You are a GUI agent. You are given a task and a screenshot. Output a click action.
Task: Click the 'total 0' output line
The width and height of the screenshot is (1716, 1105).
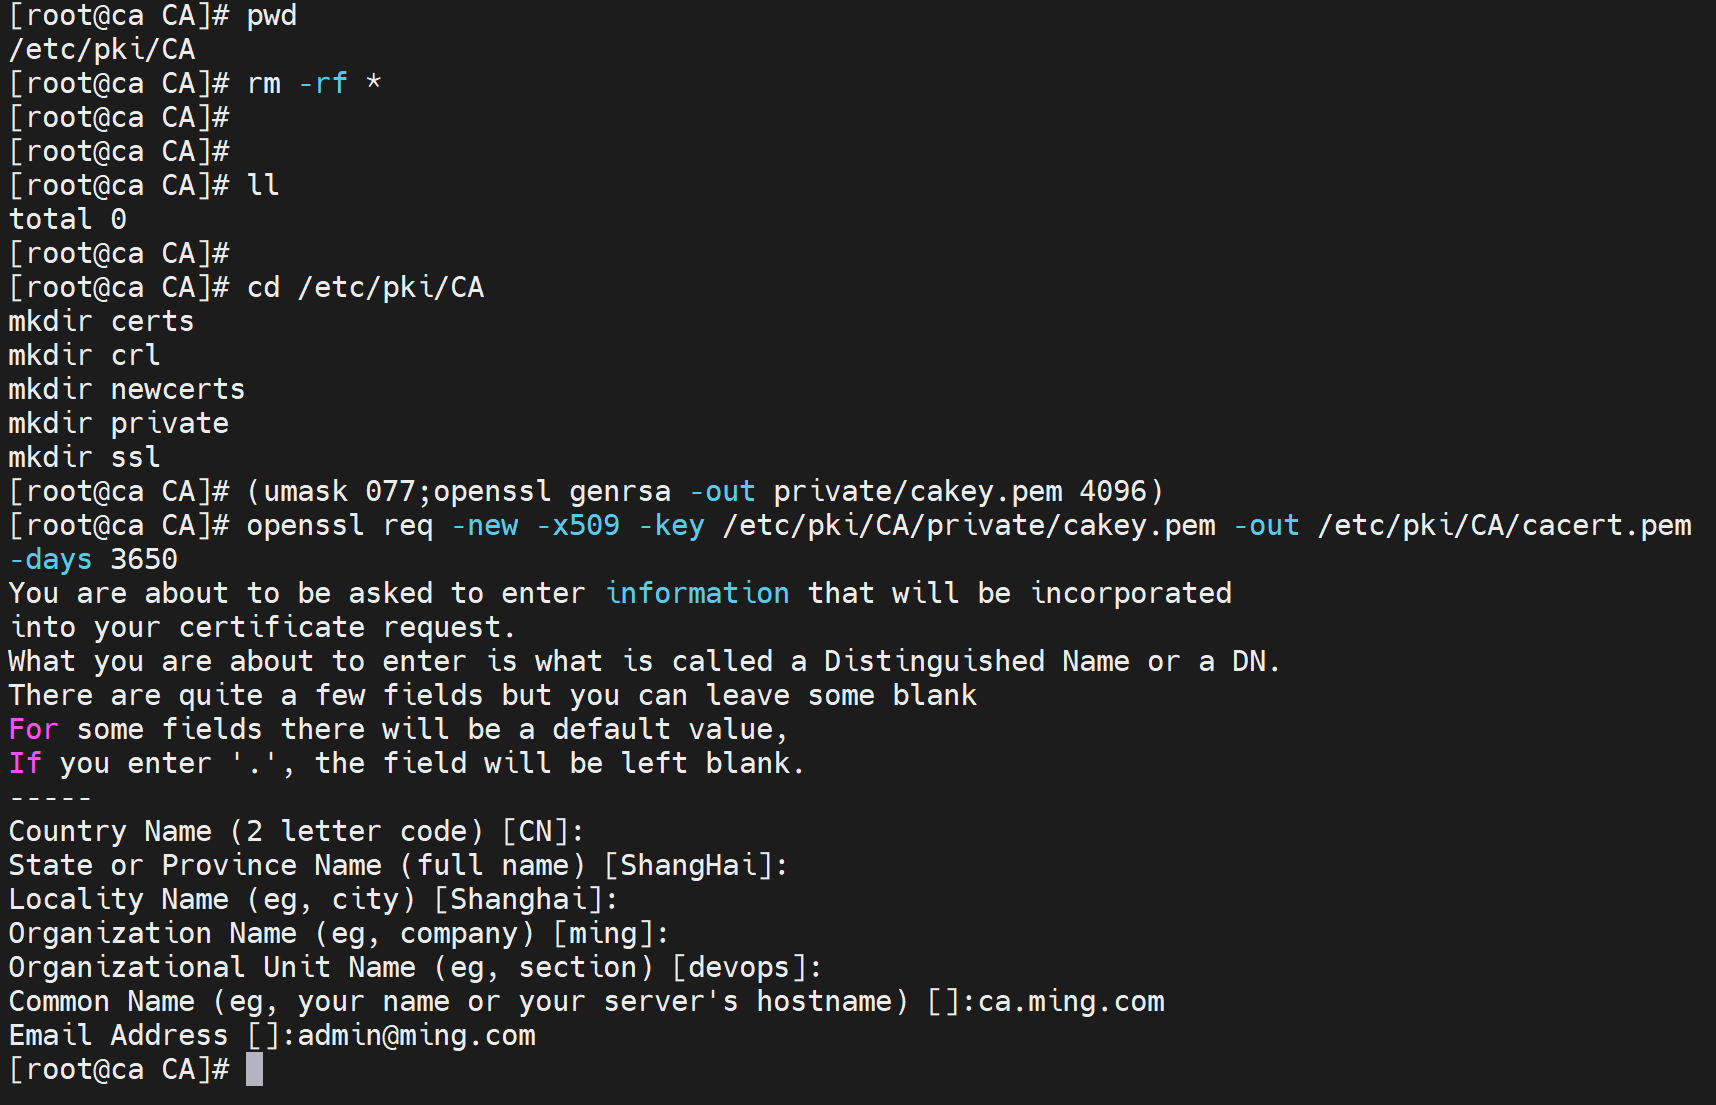68,219
